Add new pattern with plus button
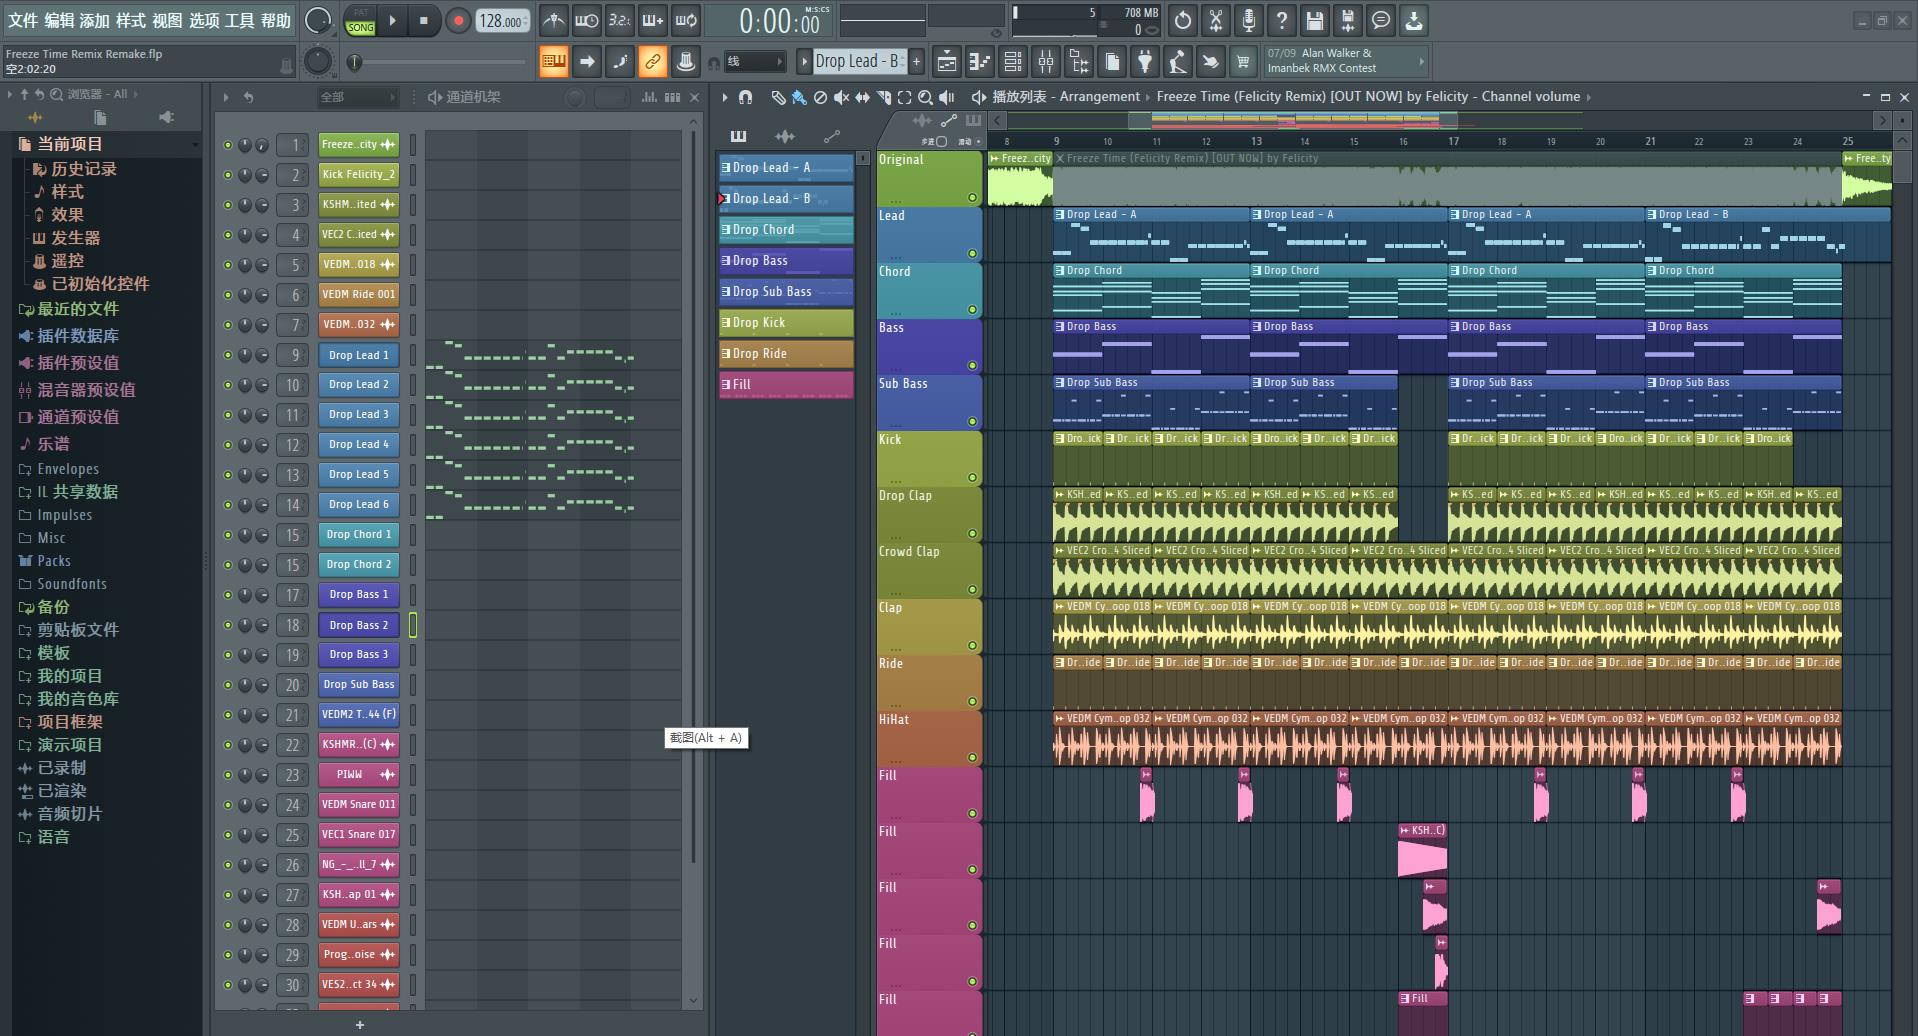 coord(916,62)
